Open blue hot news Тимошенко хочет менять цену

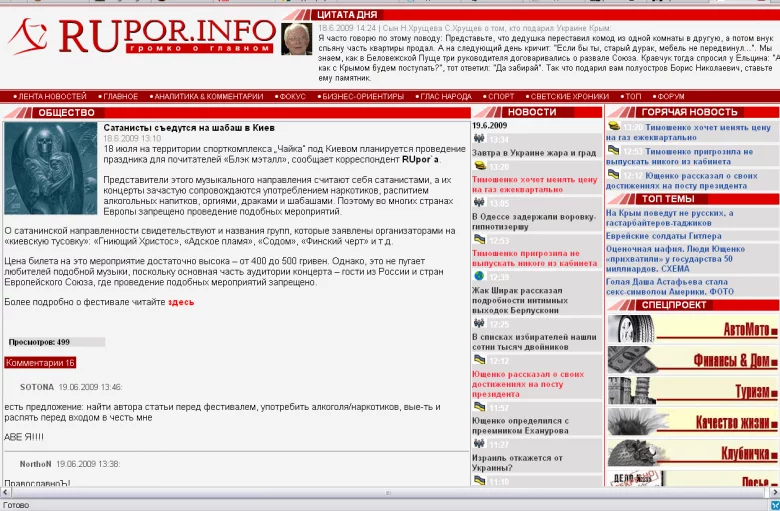(688, 132)
